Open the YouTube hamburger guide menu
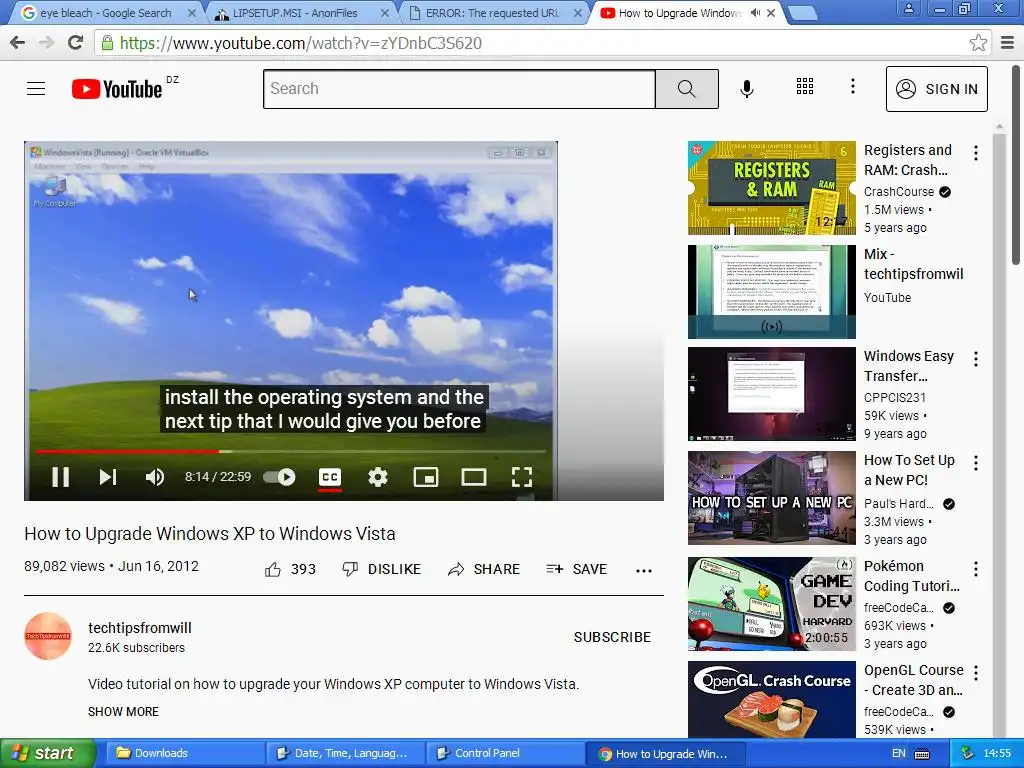1024x768 pixels. [x=36, y=88]
